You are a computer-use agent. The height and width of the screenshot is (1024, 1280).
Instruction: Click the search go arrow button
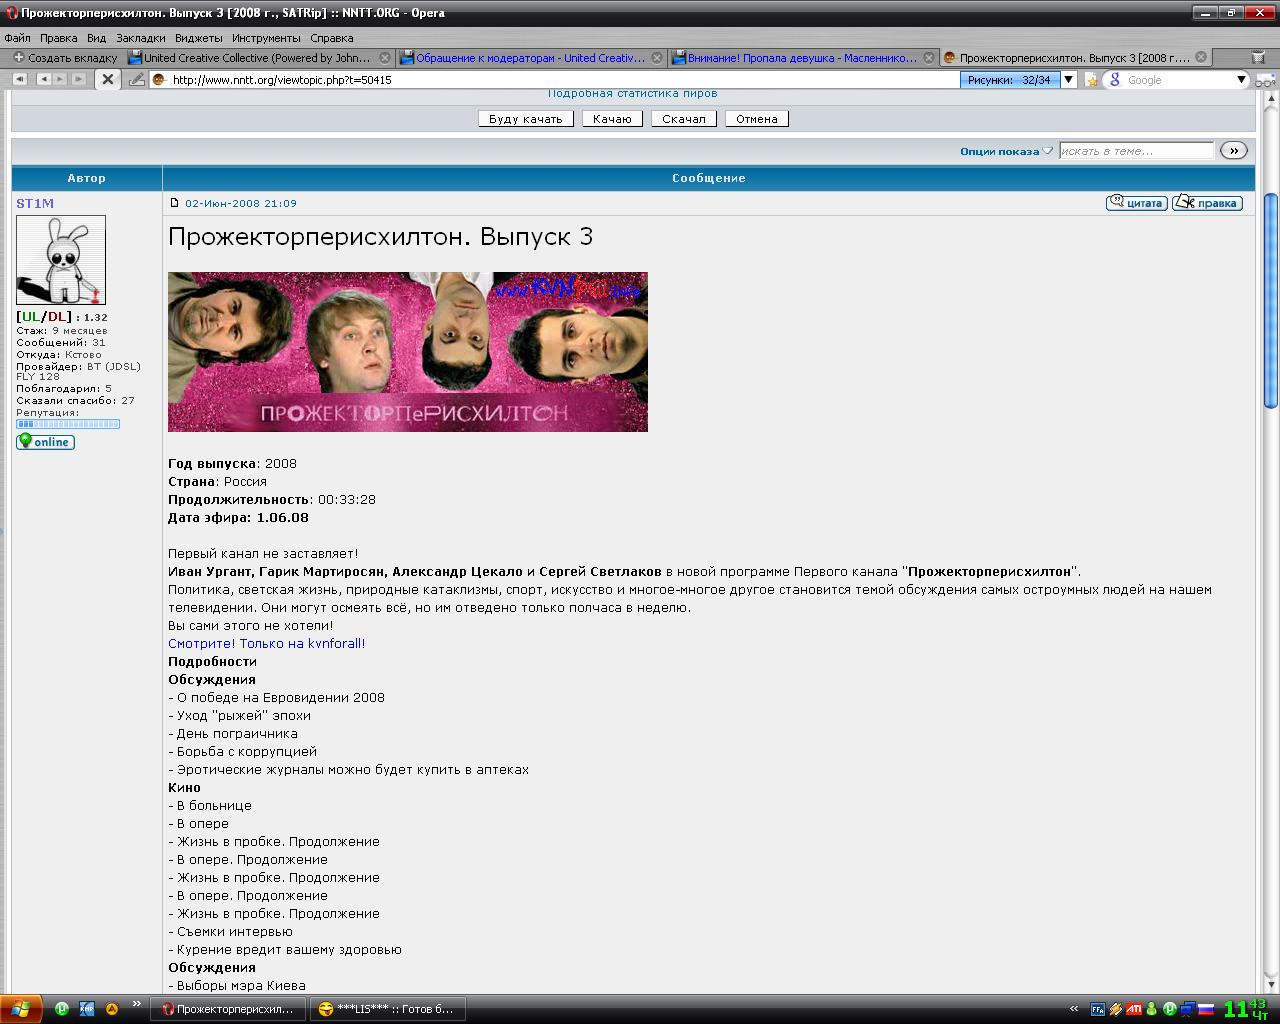[1233, 151]
